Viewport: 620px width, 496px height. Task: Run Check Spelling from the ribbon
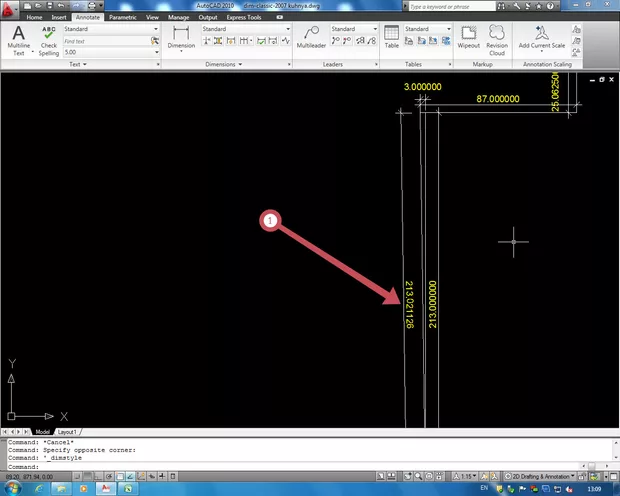[48, 39]
